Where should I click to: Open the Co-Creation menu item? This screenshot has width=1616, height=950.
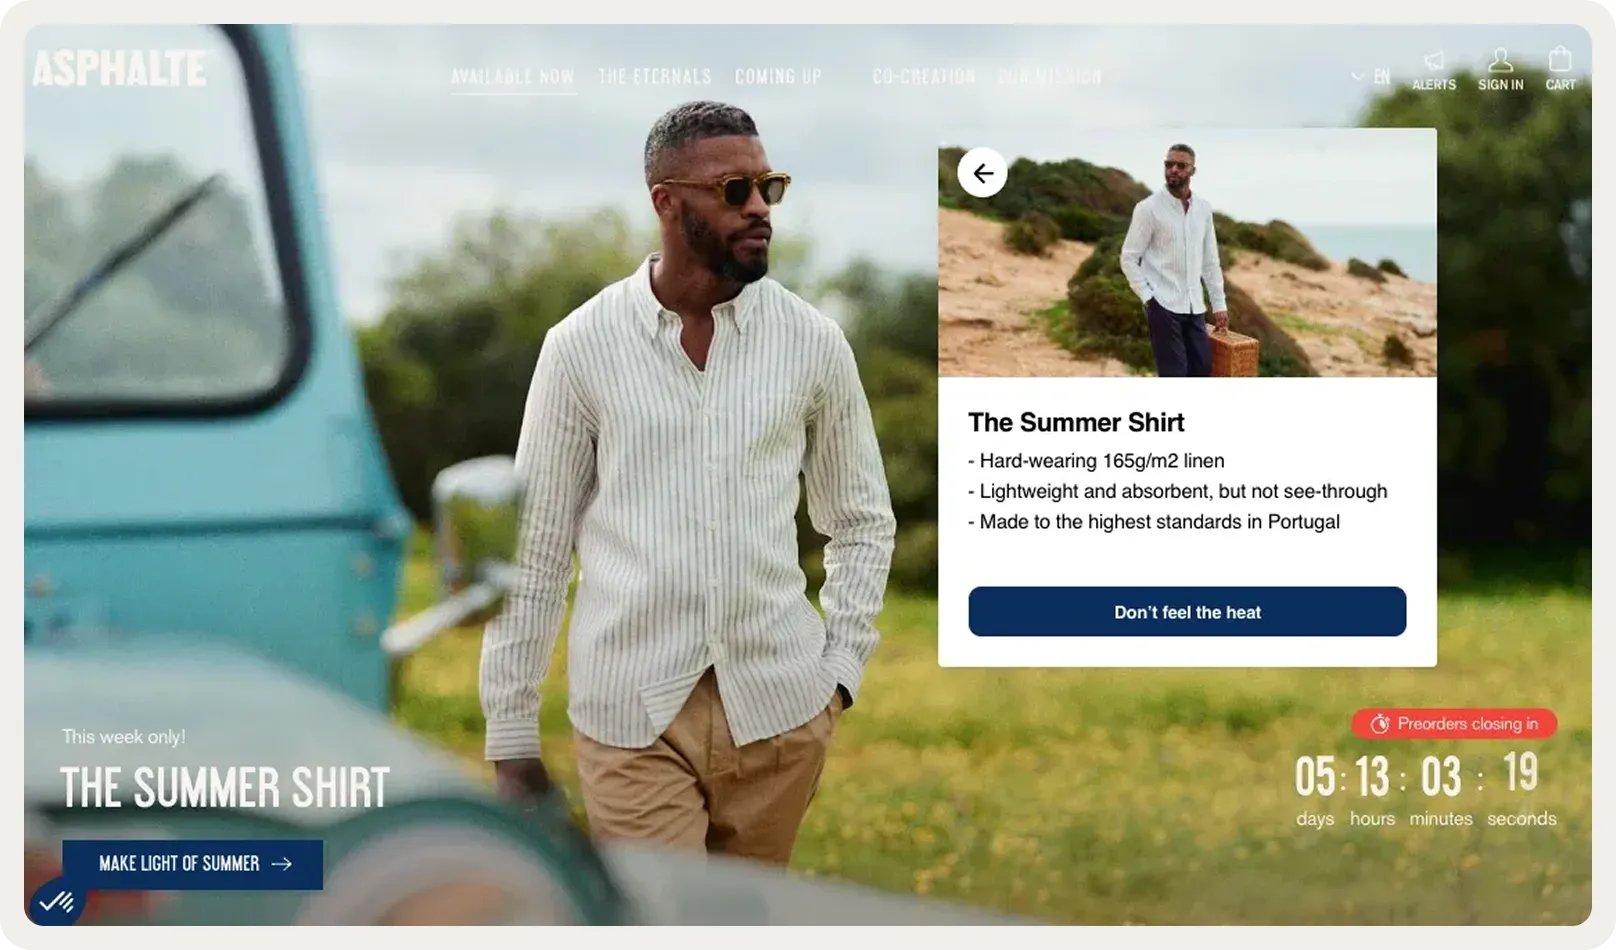tap(923, 77)
